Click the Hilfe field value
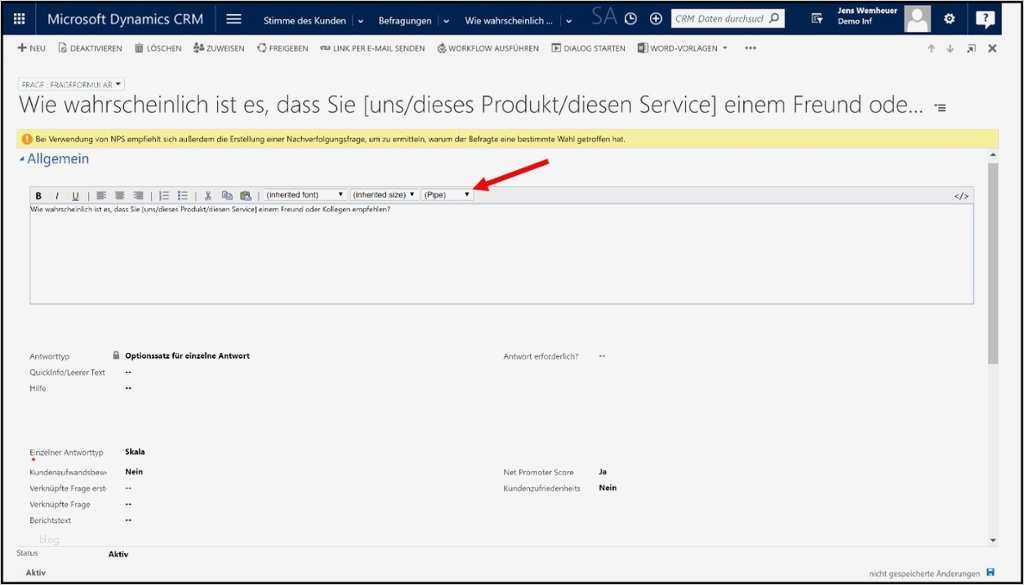 coord(128,388)
